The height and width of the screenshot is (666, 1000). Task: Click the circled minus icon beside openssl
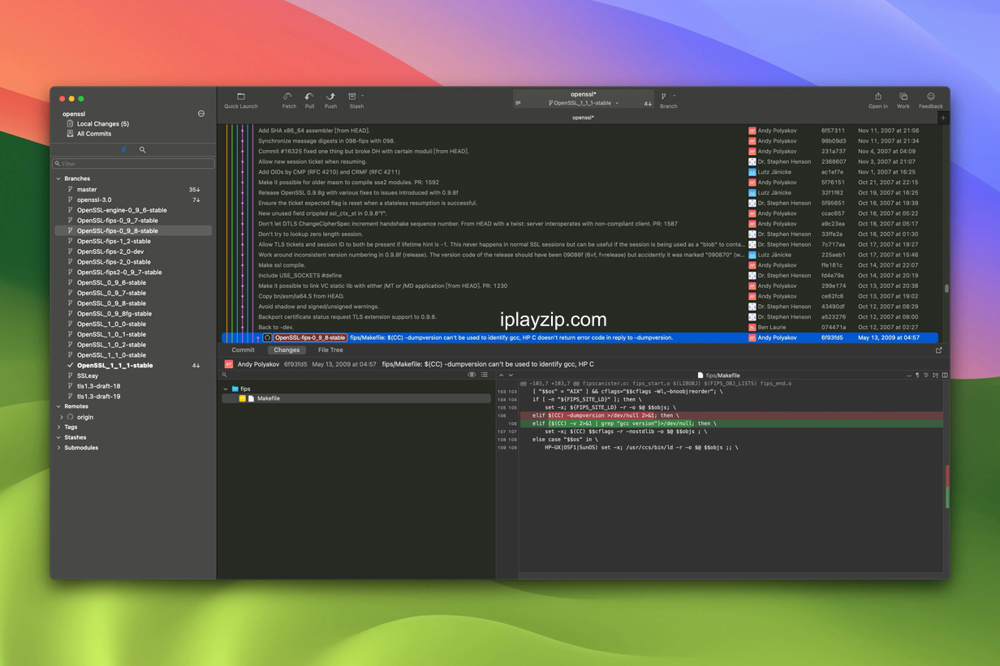[x=202, y=114]
